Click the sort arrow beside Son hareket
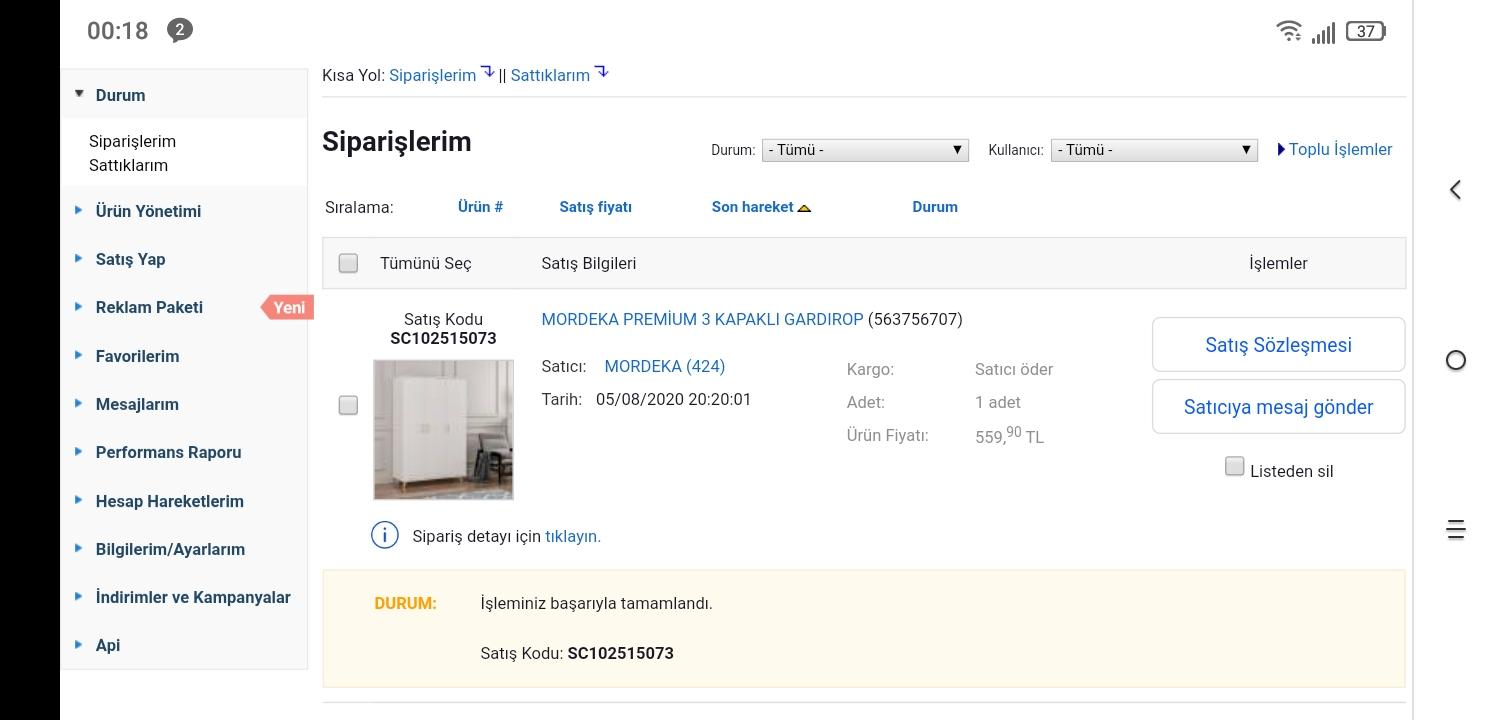Viewport: 1500px width, 720px height. pyautogui.click(x=804, y=208)
